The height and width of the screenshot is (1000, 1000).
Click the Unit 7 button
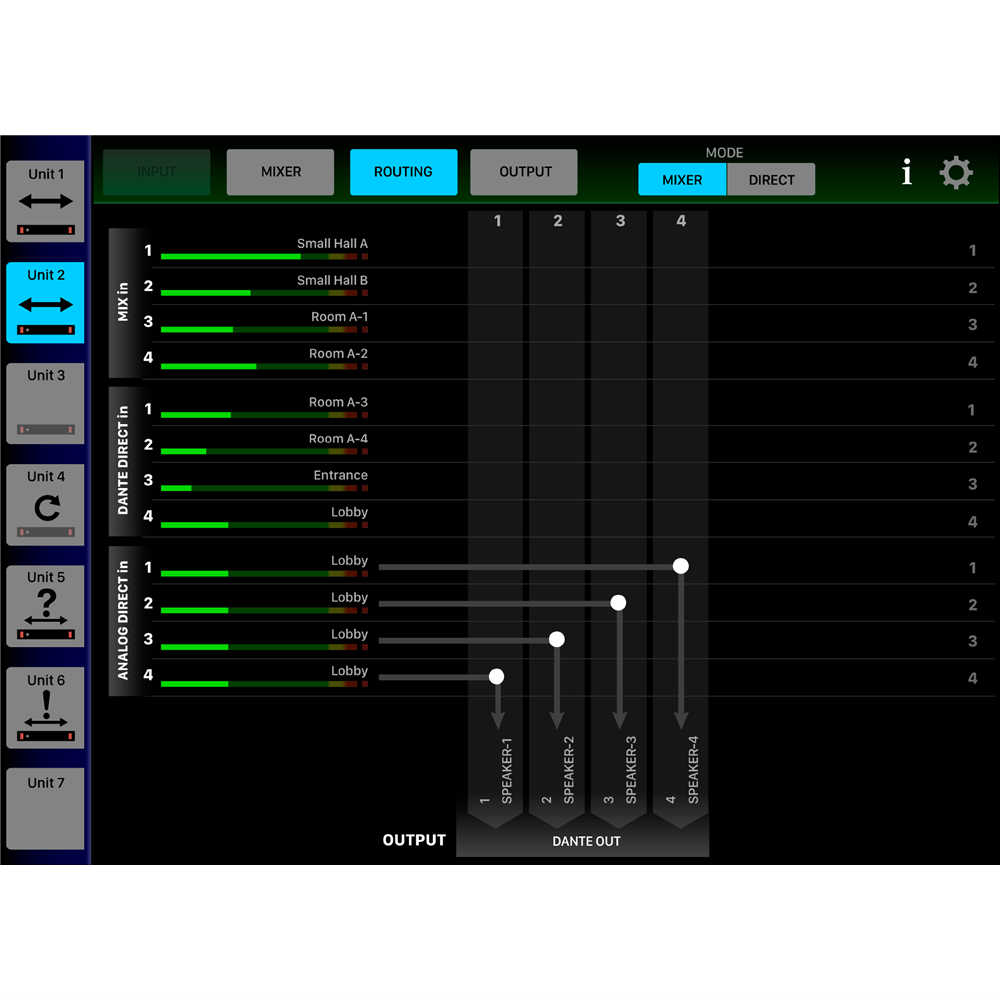coord(46,808)
